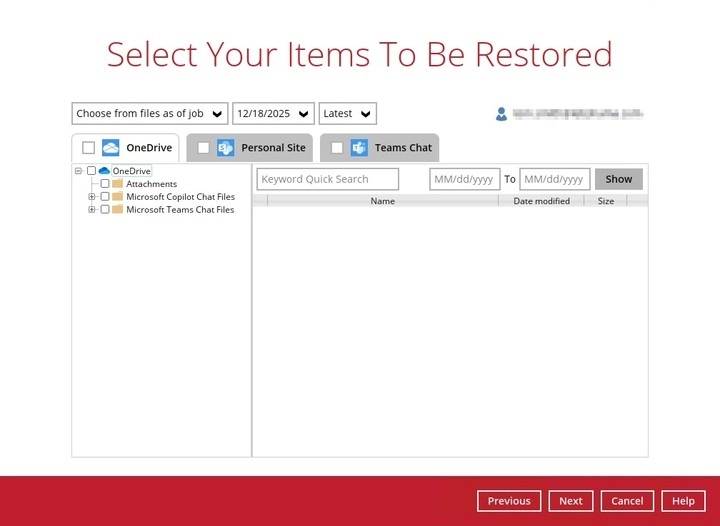Expand the Microsoft Teams Chat Files node
The height and width of the screenshot is (526, 720).
pyautogui.click(x=92, y=209)
